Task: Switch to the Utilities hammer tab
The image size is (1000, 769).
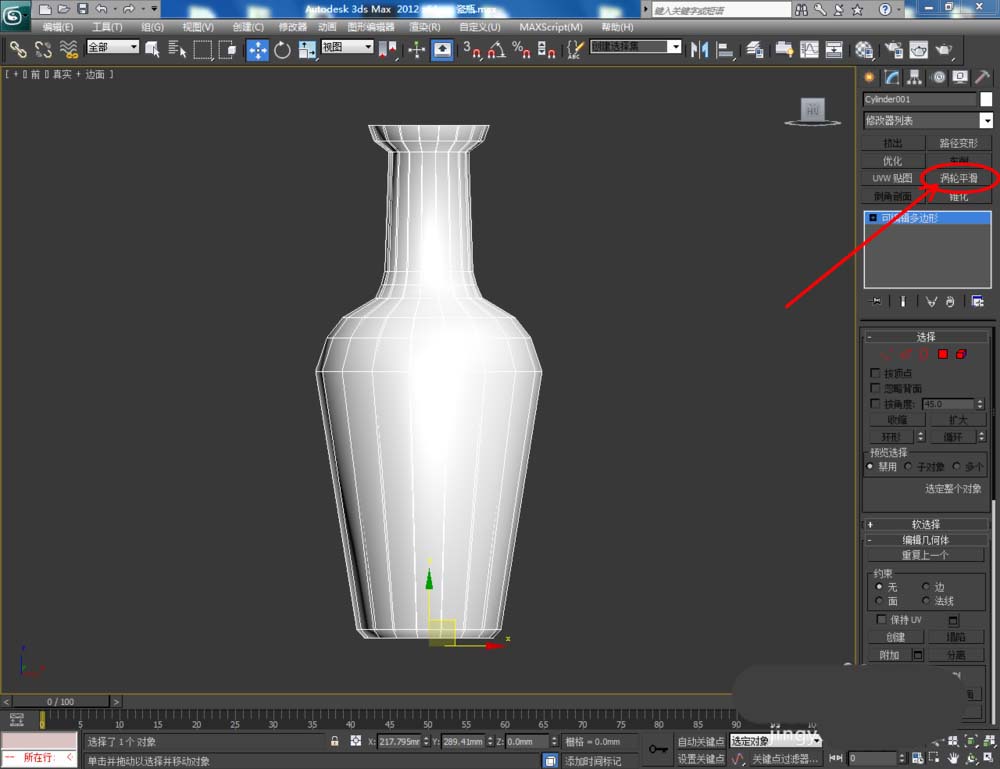Action: click(x=982, y=77)
